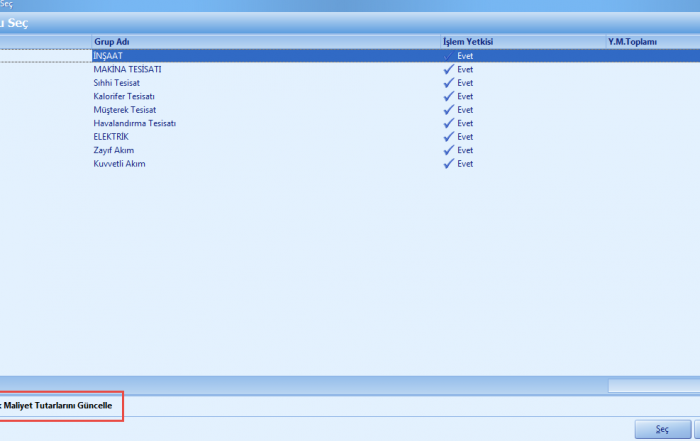Sort by the Grup Adı column header
The image size is (700, 441).
(x=111, y=42)
